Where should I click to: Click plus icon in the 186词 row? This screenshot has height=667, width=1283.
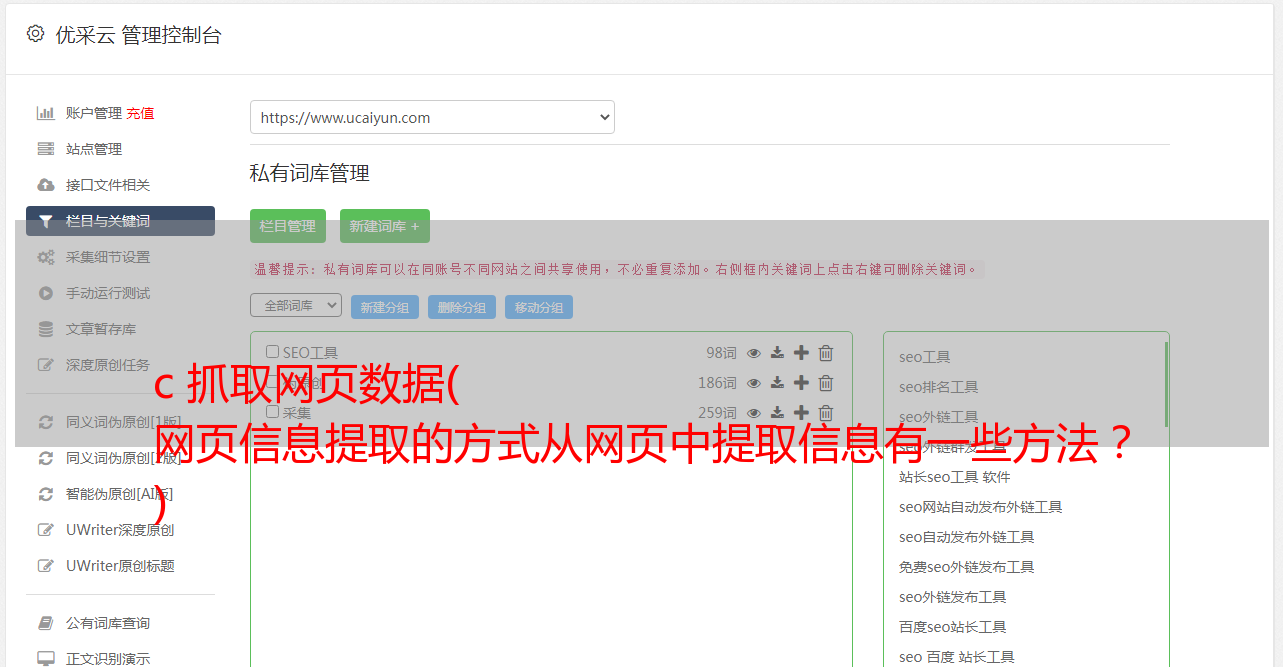pyautogui.click(x=801, y=382)
